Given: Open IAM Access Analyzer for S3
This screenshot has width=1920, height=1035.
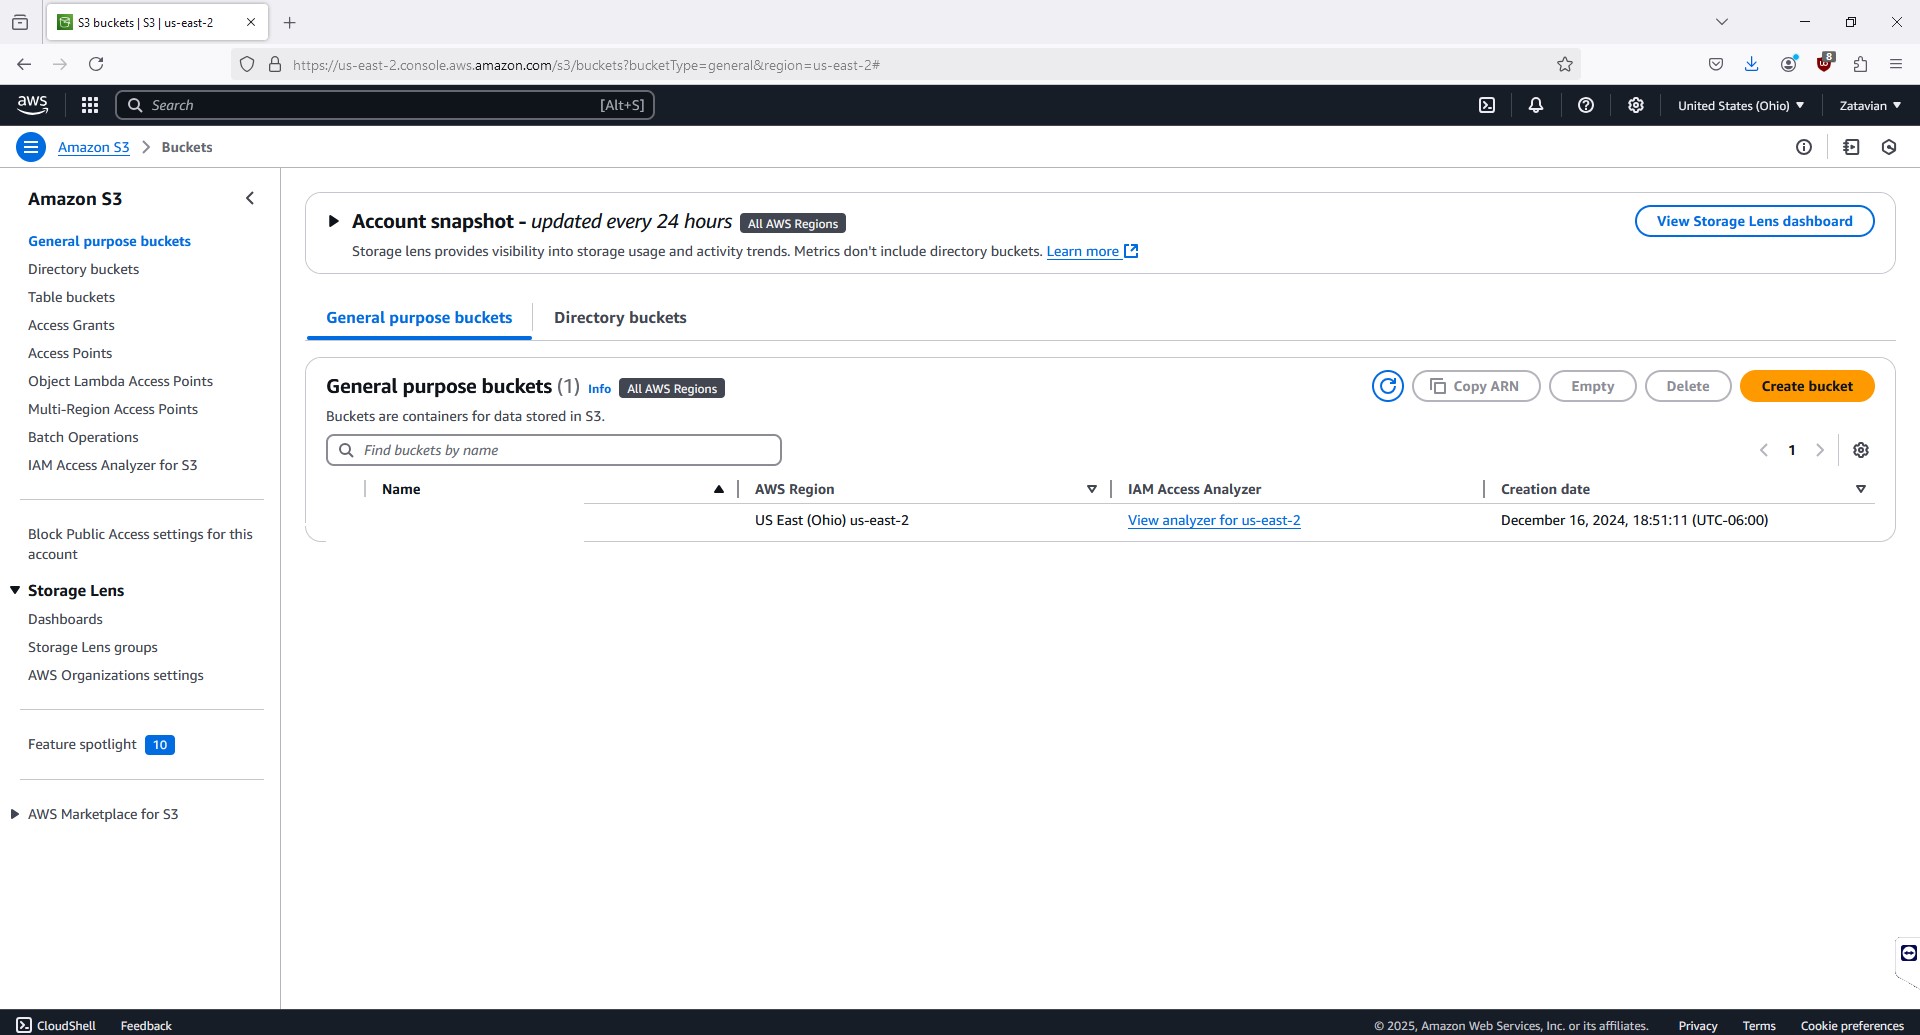Looking at the screenshot, I should (x=112, y=465).
